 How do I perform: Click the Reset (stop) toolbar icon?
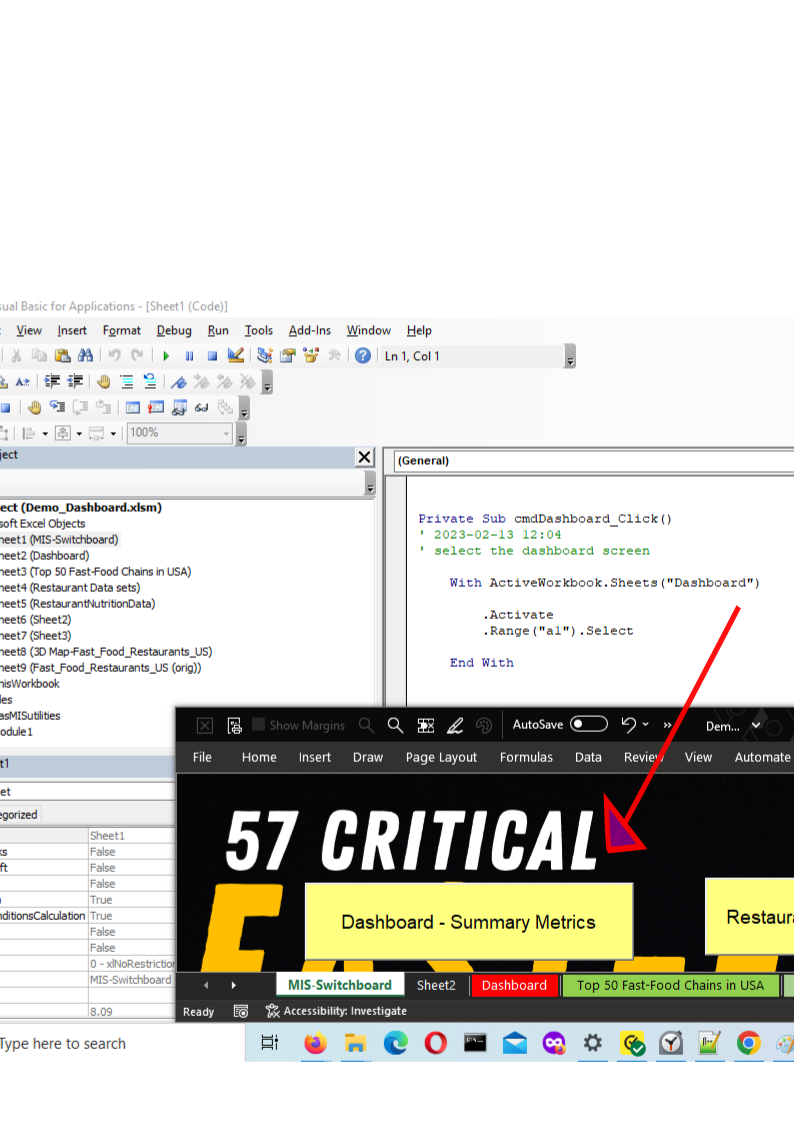coord(212,356)
